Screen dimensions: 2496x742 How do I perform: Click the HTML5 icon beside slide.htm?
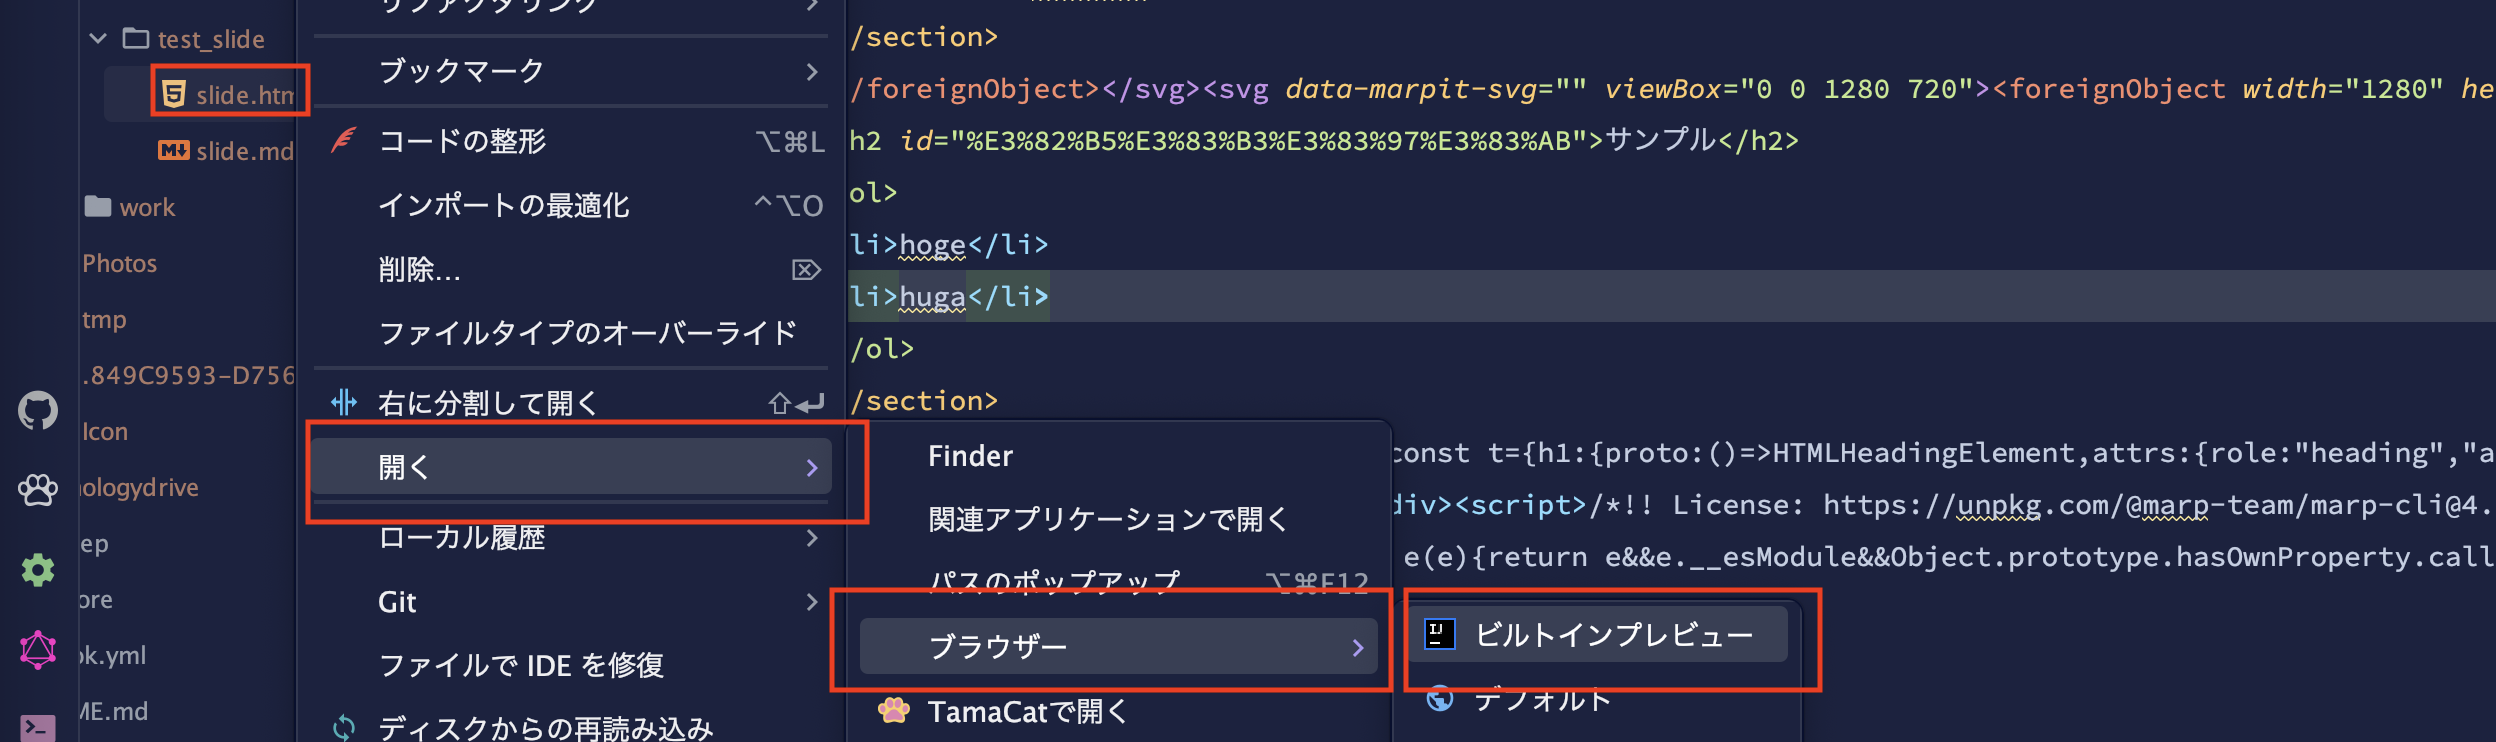pos(172,92)
